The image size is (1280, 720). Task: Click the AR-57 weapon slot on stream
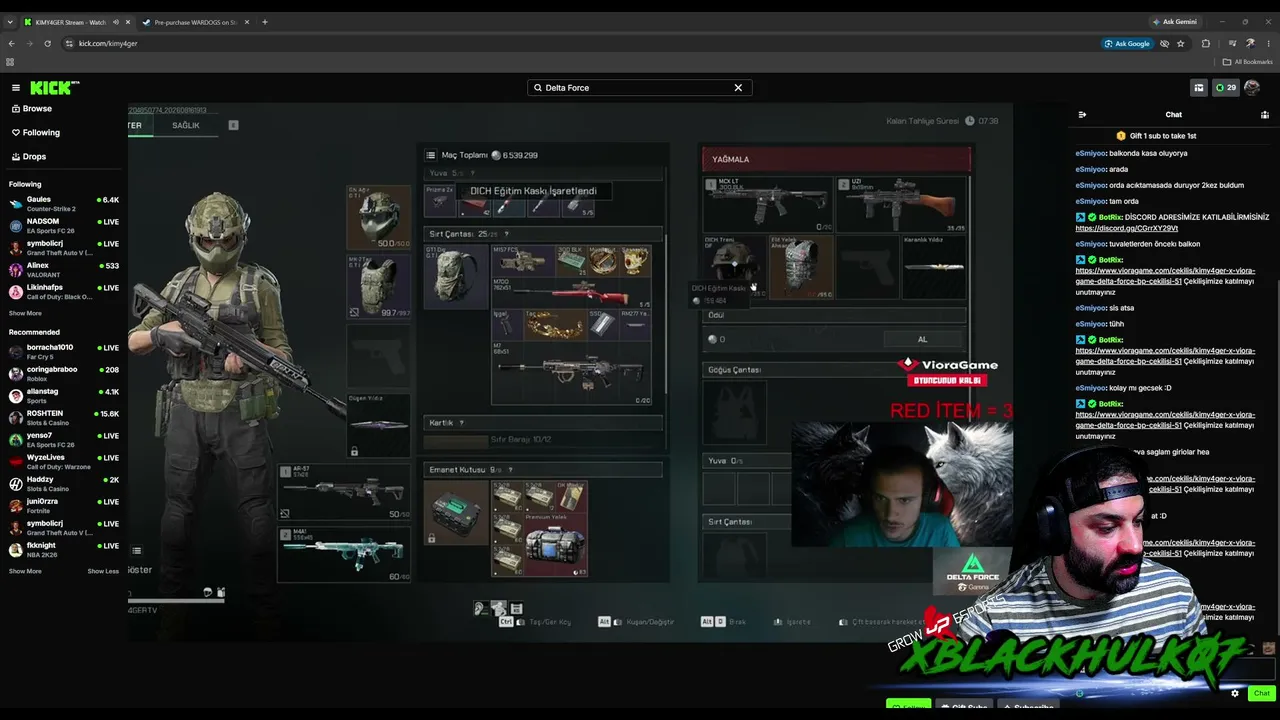(345, 491)
